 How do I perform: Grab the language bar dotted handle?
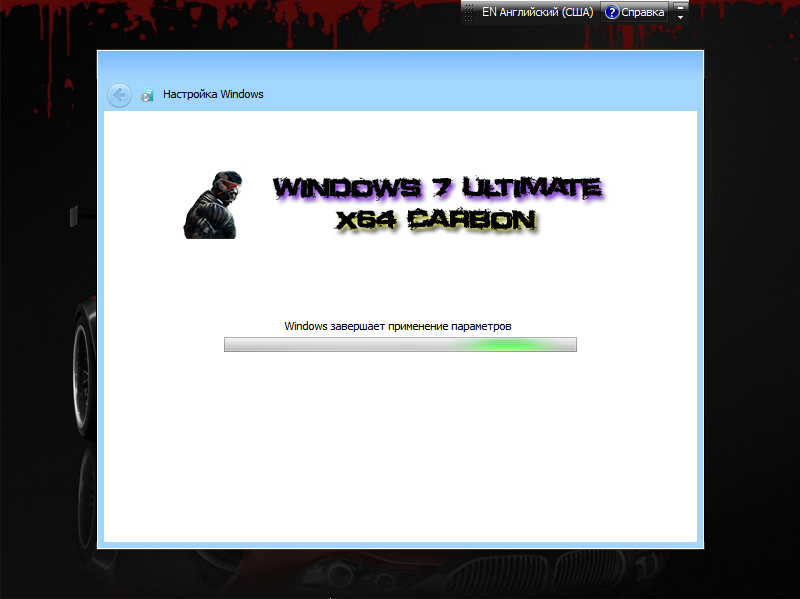(469, 12)
